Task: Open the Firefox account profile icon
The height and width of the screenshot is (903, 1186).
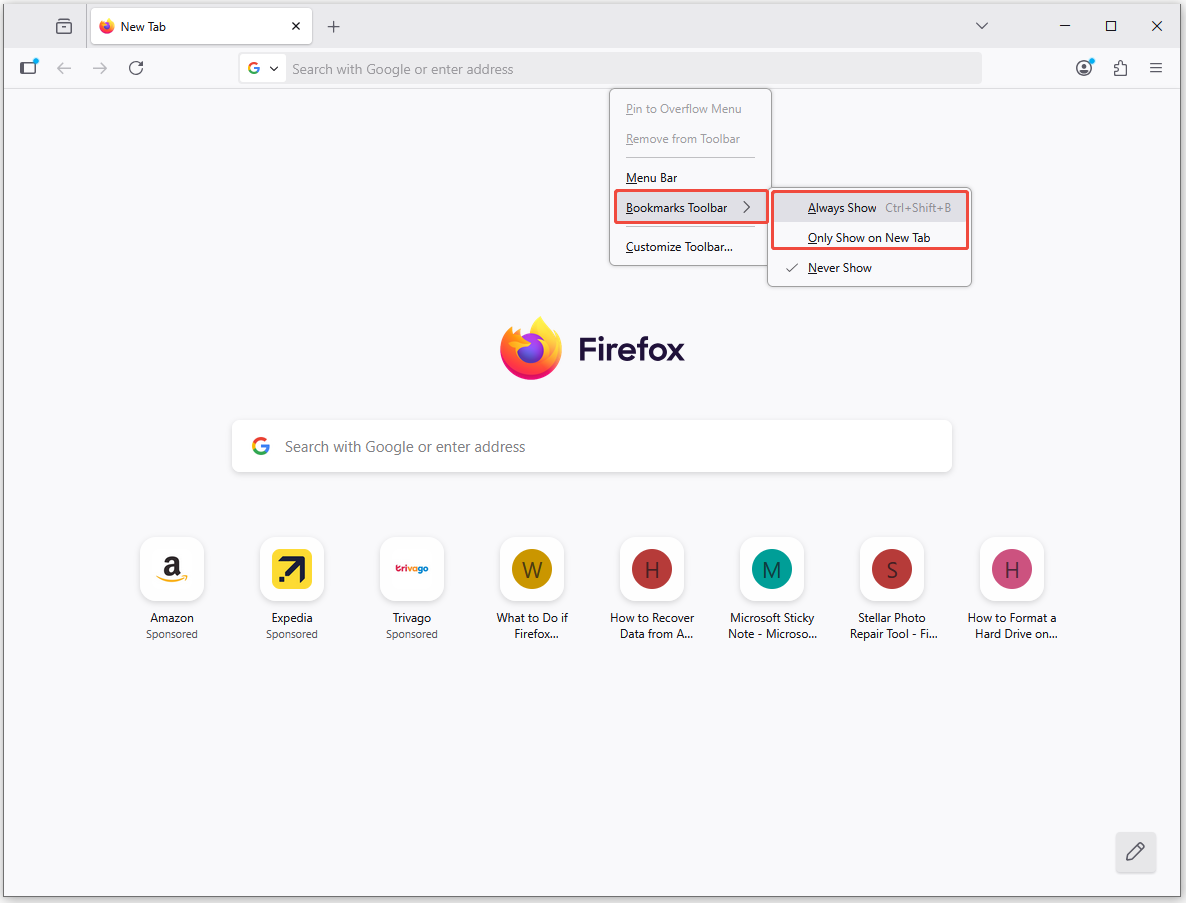Action: point(1084,68)
